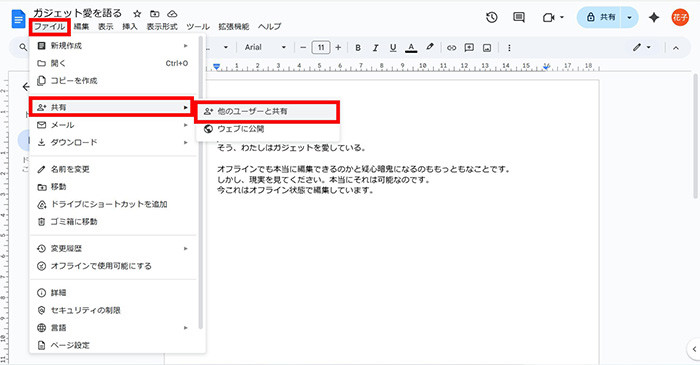The height and width of the screenshot is (365, 700).
Task: Open the version history clock icon
Action: pos(492,17)
